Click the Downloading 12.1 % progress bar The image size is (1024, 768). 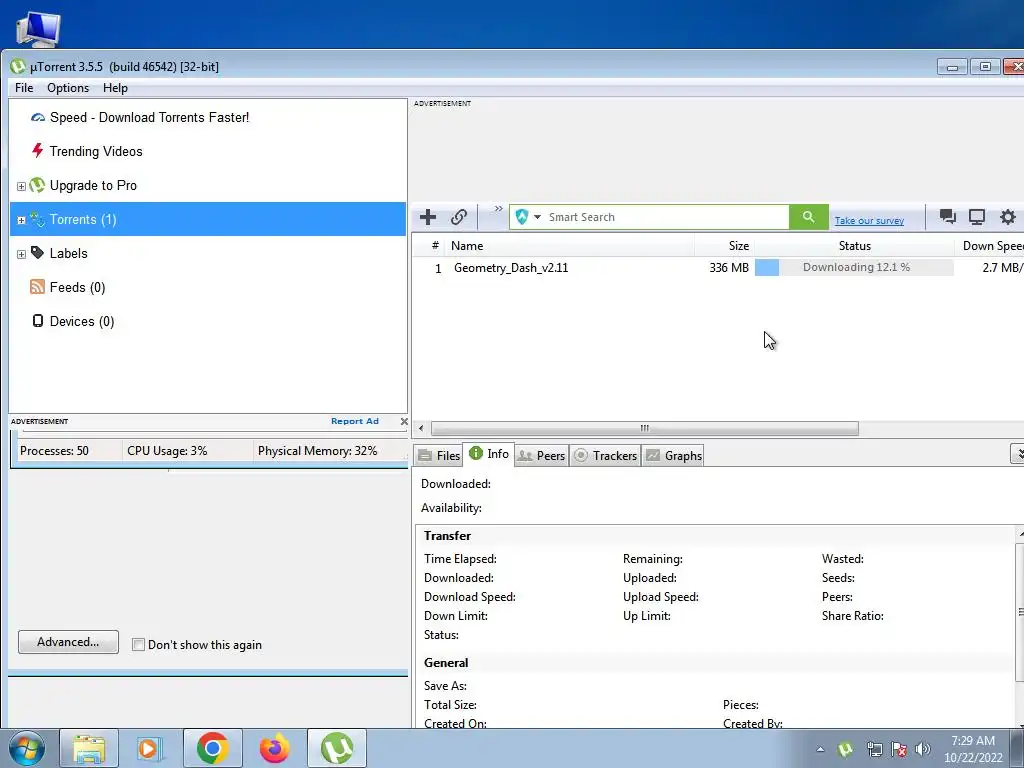tap(854, 267)
